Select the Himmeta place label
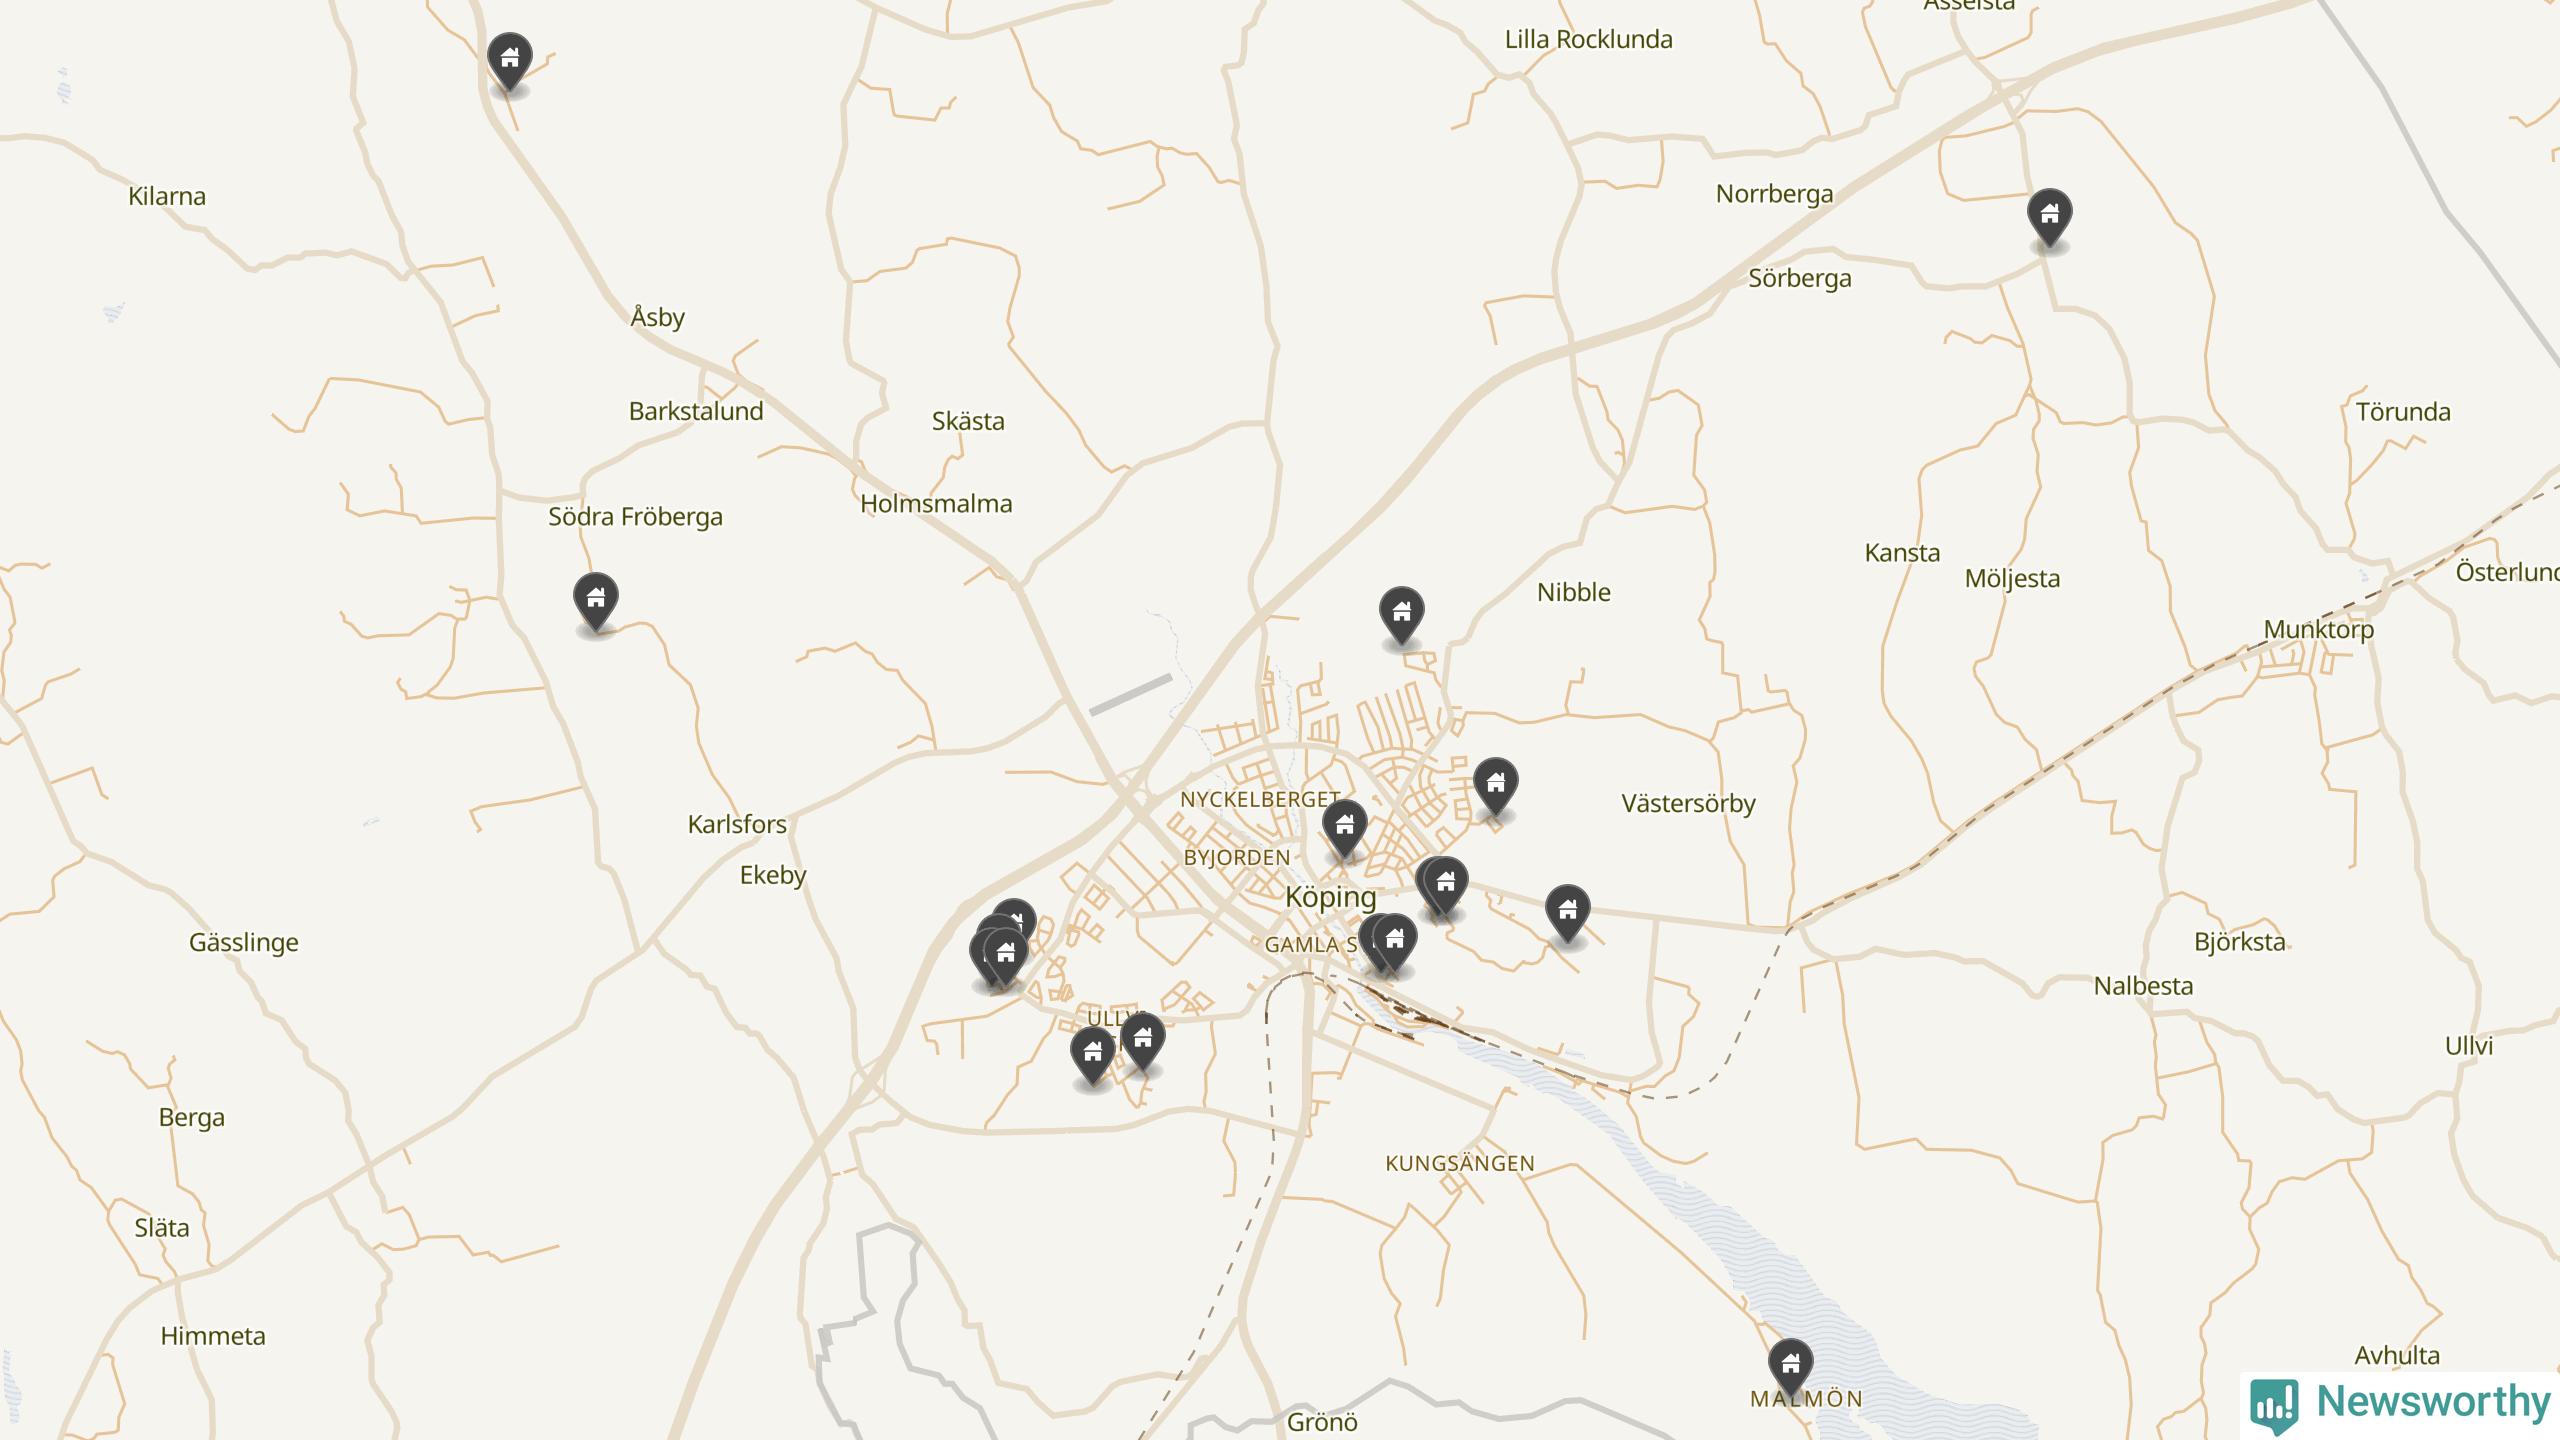This screenshot has width=2560, height=1440. (213, 1336)
